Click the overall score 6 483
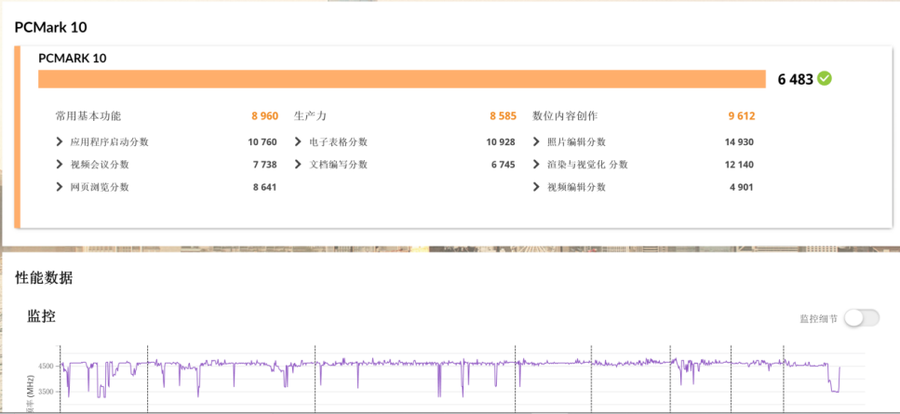900x414 pixels. click(795, 79)
